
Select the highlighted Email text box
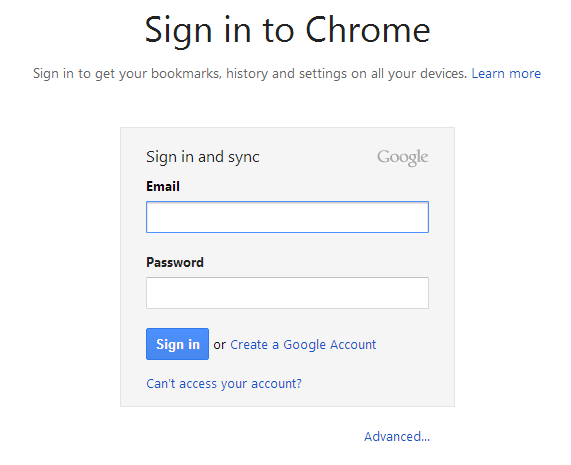(287, 217)
